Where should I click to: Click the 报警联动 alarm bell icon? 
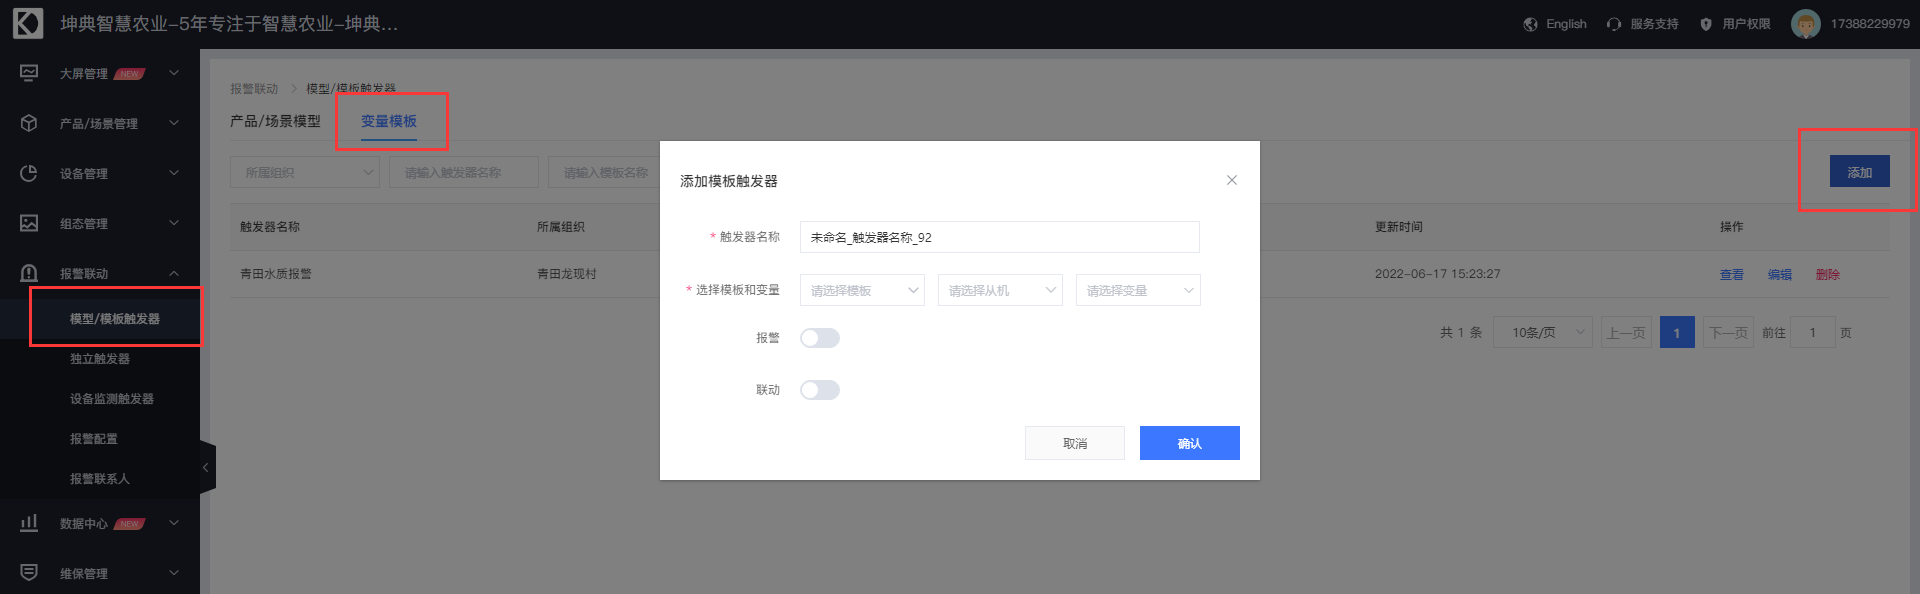(x=29, y=273)
